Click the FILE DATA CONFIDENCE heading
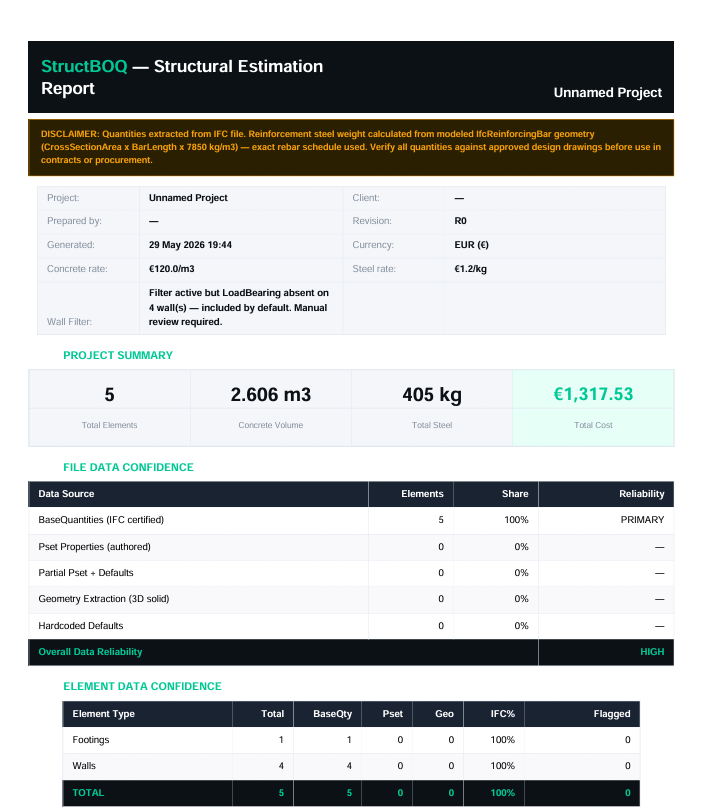 coord(128,467)
